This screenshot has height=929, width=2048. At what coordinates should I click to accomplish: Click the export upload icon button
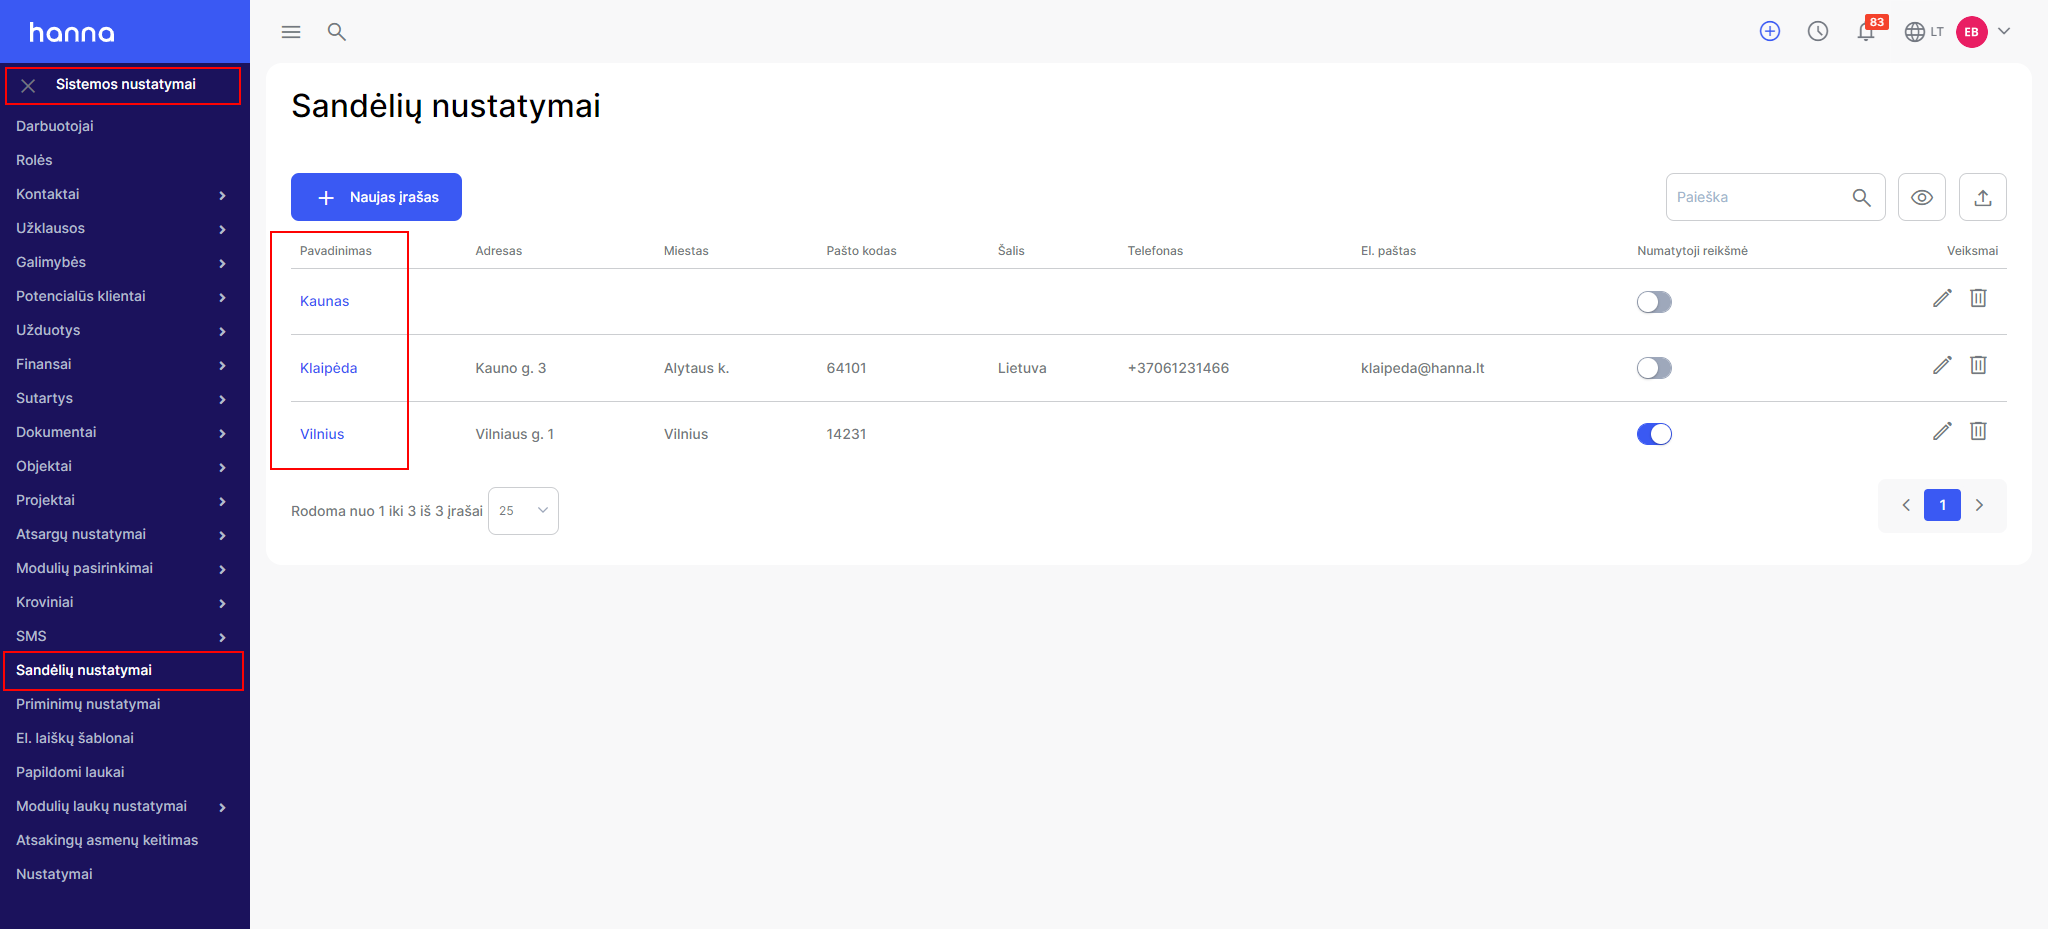[1982, 197]
